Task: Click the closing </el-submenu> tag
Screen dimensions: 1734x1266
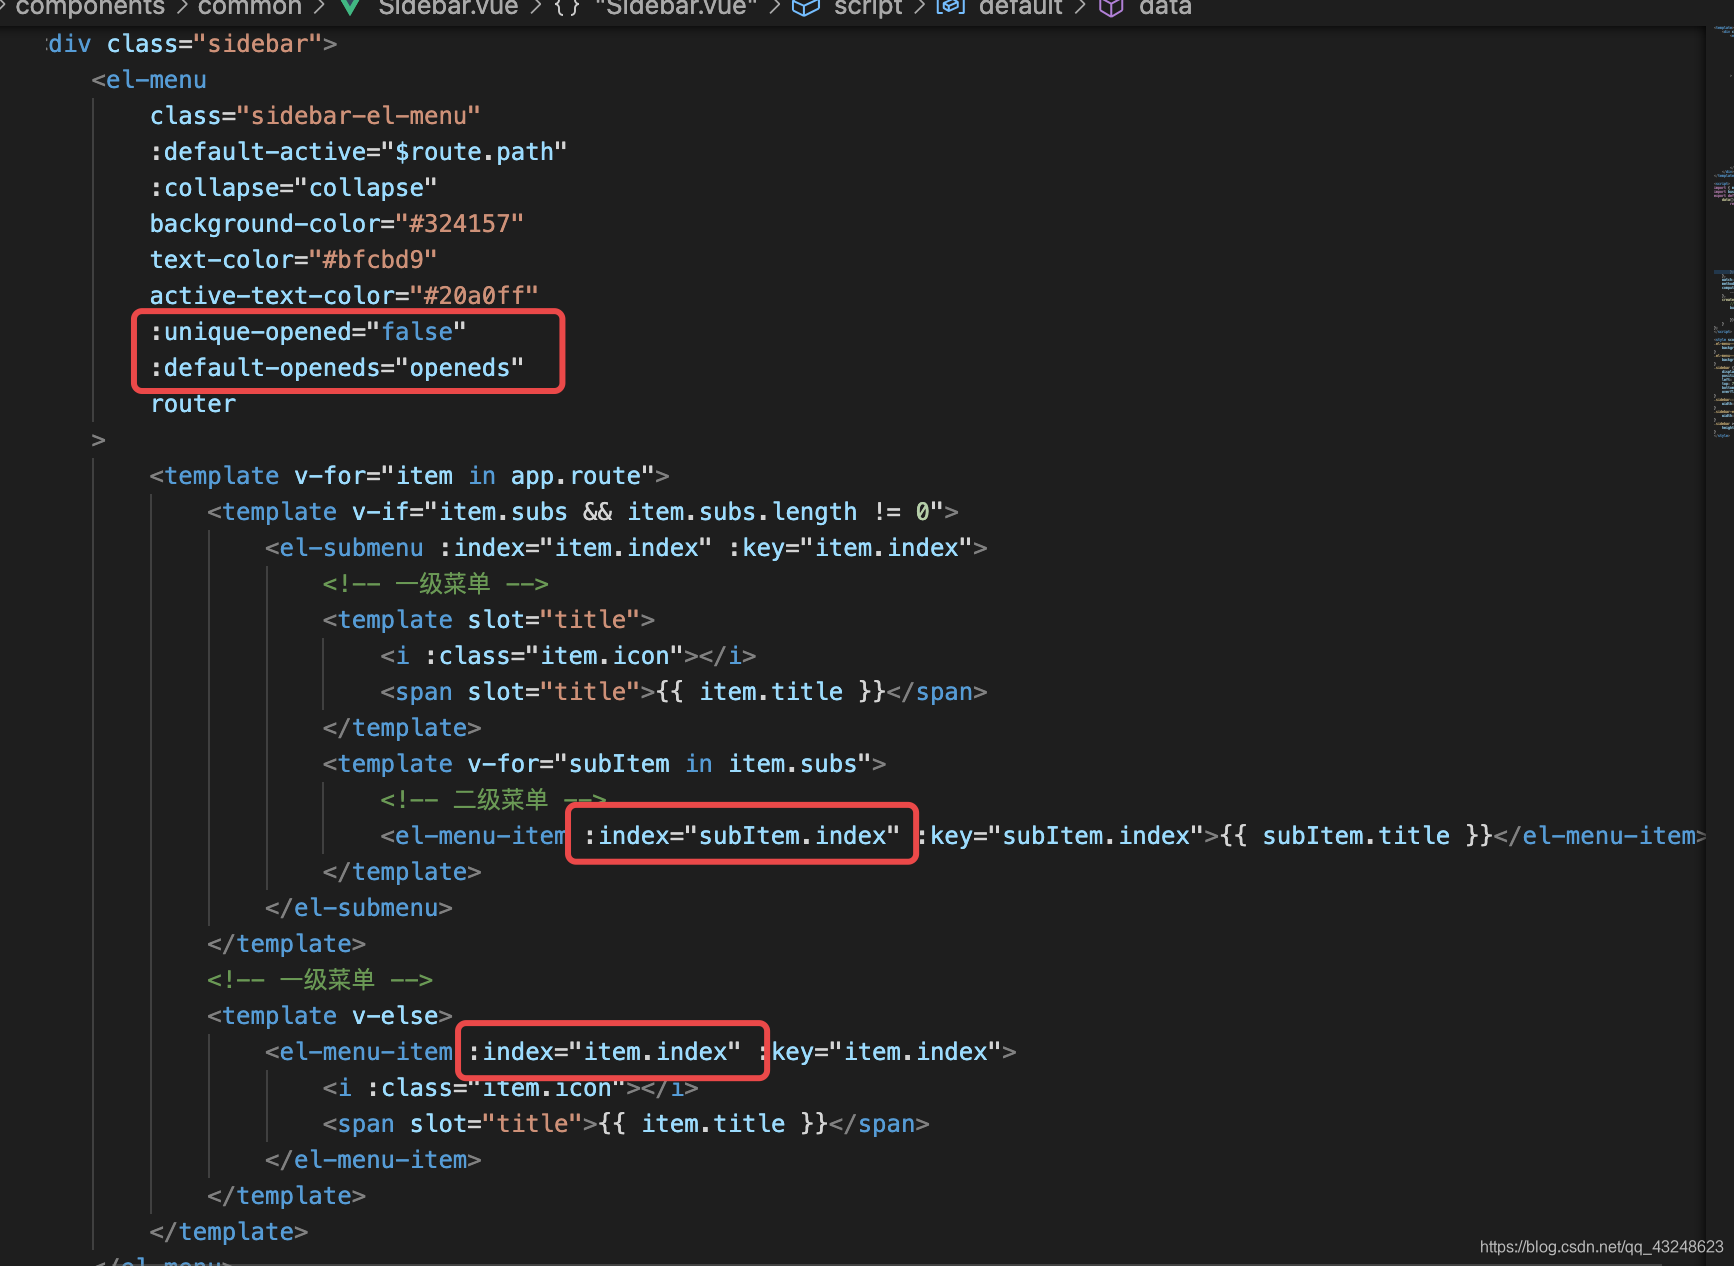Action: 359,908
